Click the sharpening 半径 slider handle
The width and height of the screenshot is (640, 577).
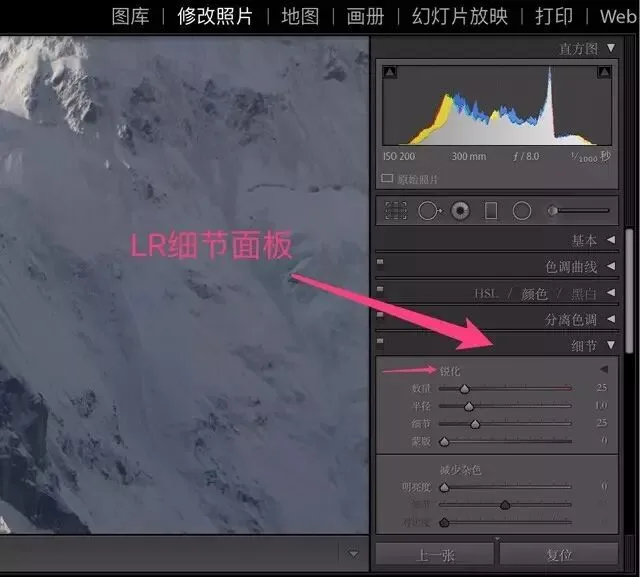click(x=469, y=406)
